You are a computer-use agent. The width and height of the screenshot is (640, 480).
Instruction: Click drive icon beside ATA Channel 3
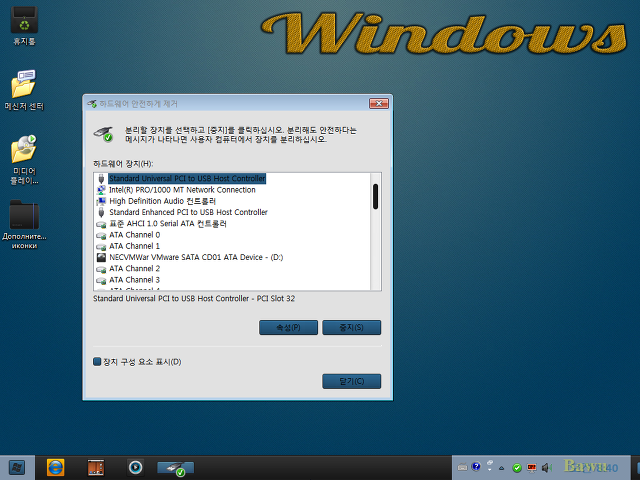coord(101,280)
